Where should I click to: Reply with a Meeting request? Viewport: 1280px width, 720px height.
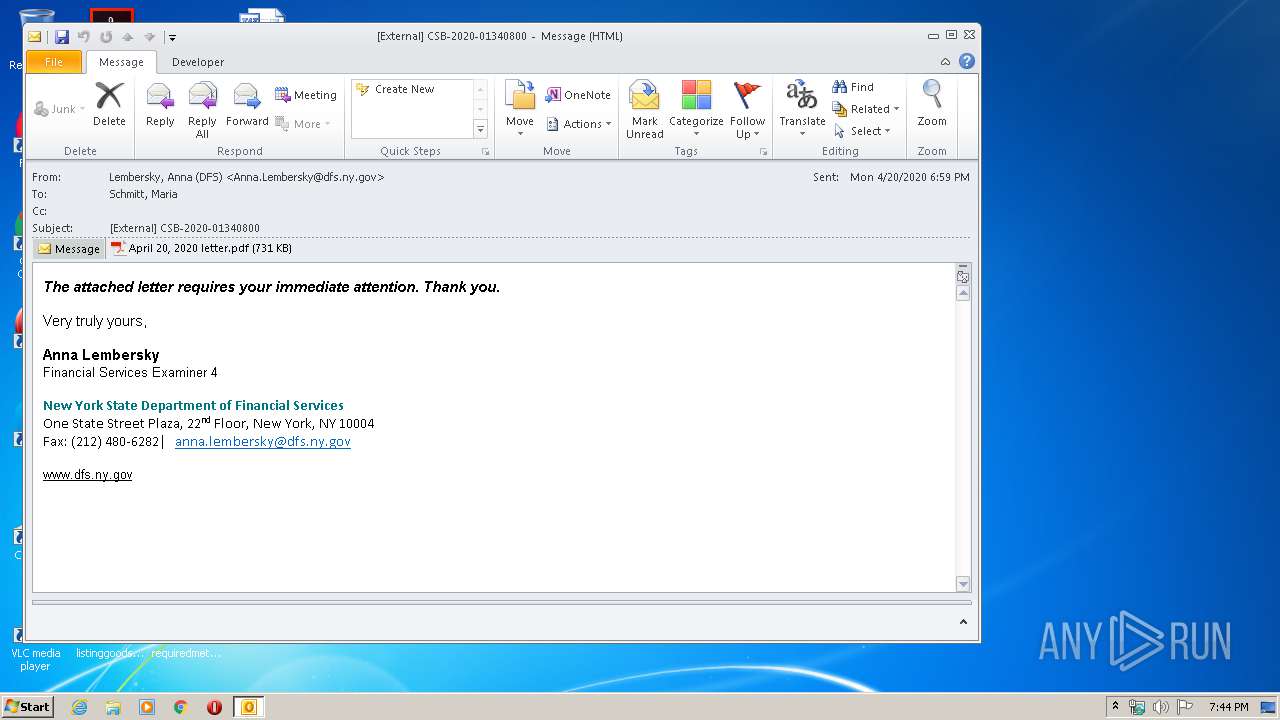[306, 95]
